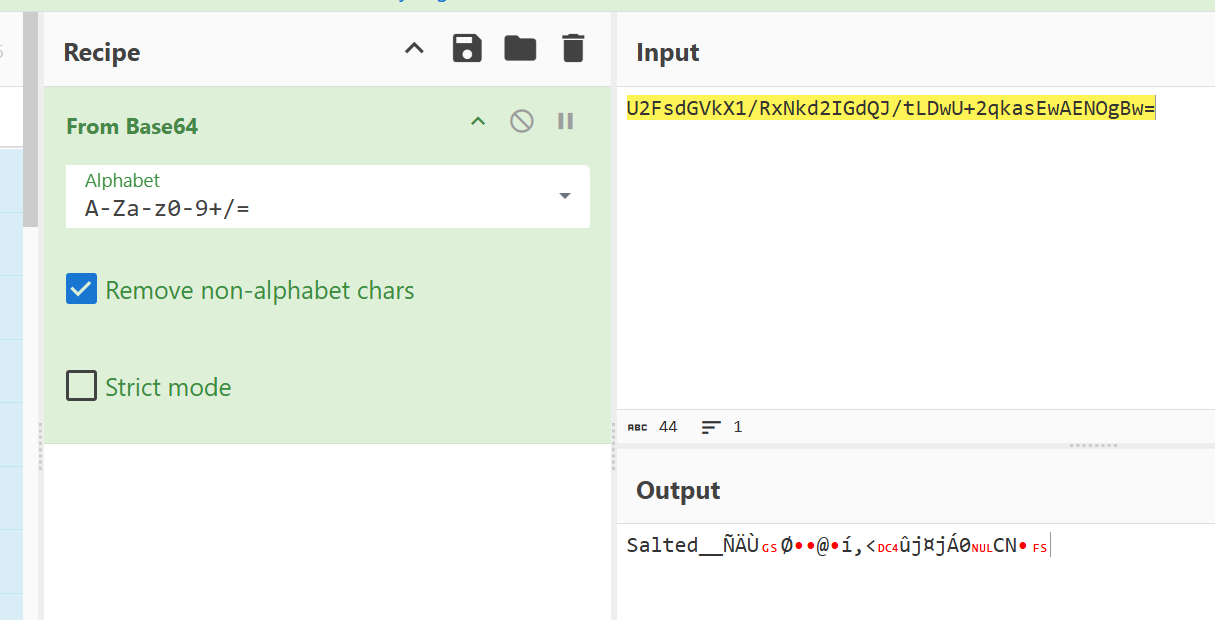This screenshot has width=1215, height=620.
Task: Select the From Base64 operation title
Action: (x=132, y=126)
